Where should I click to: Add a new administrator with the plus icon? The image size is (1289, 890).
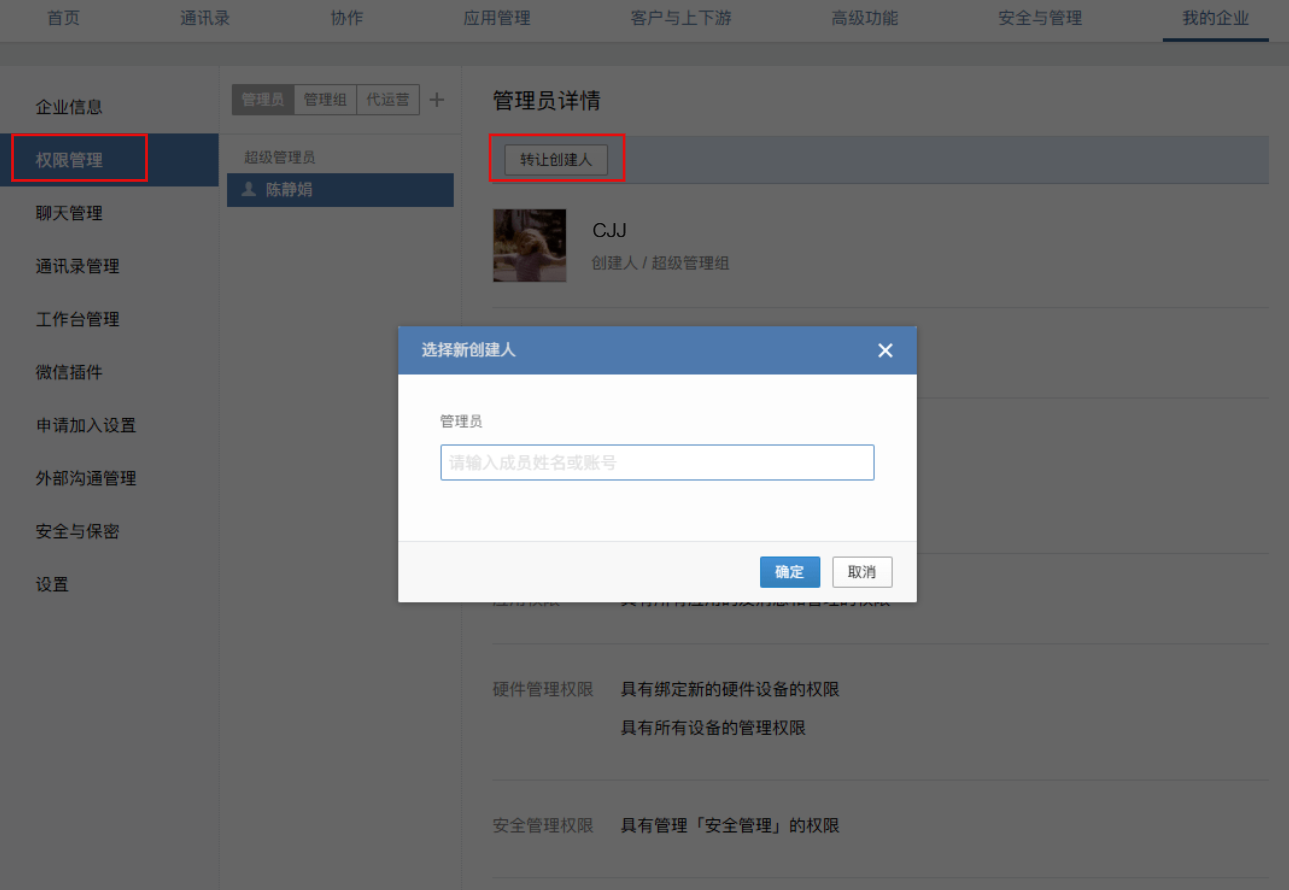tap(436, 100)
